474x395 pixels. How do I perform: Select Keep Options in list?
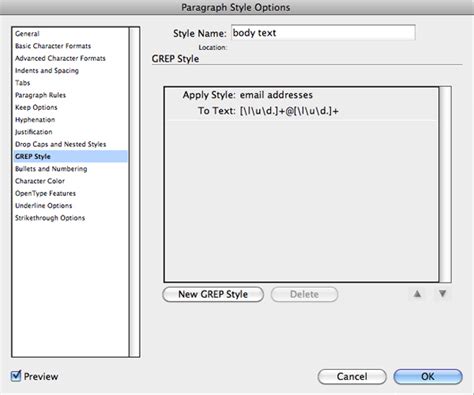pyautogui.click(x=36, y=107)
